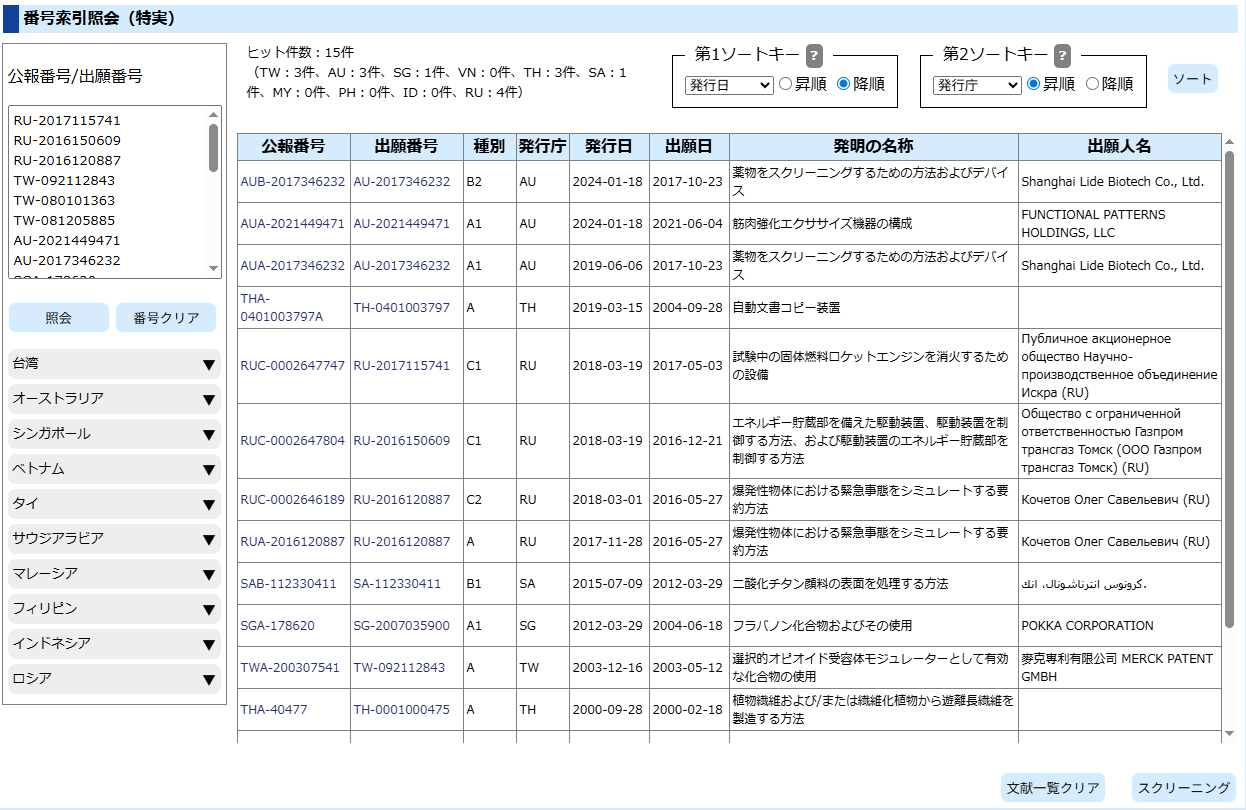Image resolution: width=1246 pixels, height=810 pixels.
Task: Choose 降順 for the second sort key
Action: [x=1092, y=85]
